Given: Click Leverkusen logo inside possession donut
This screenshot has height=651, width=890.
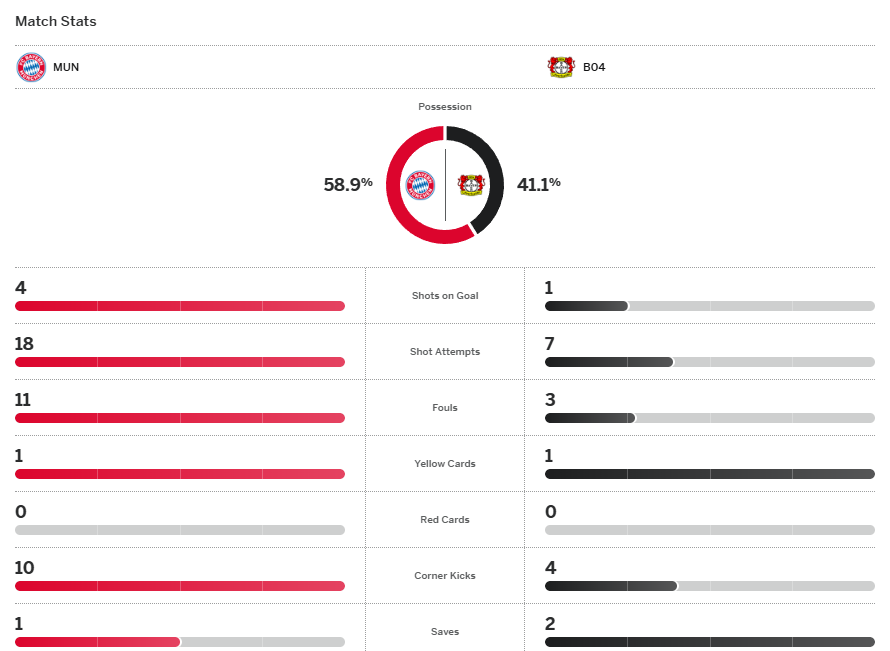Looking at the screenshot, I should pos(471,185).
